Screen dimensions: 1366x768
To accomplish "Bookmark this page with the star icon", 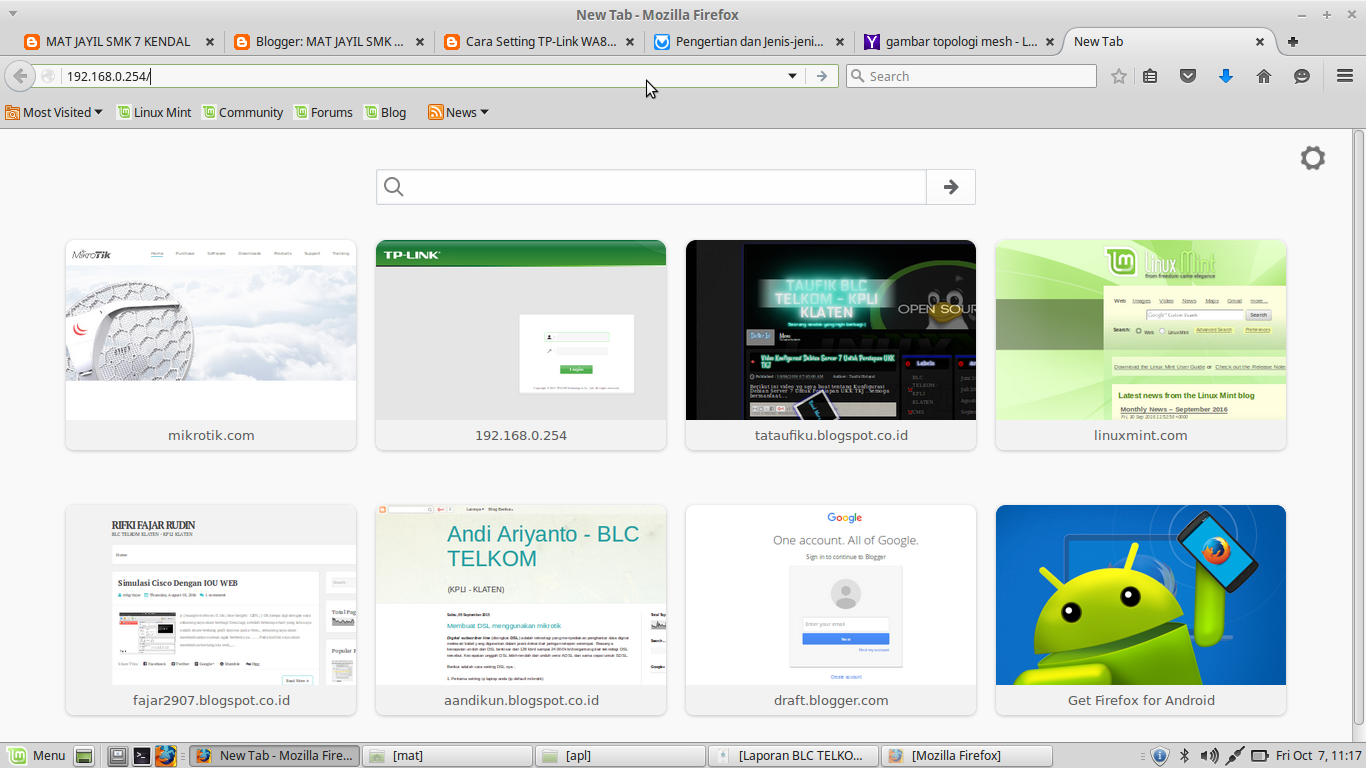I will tap(1119, 76).
